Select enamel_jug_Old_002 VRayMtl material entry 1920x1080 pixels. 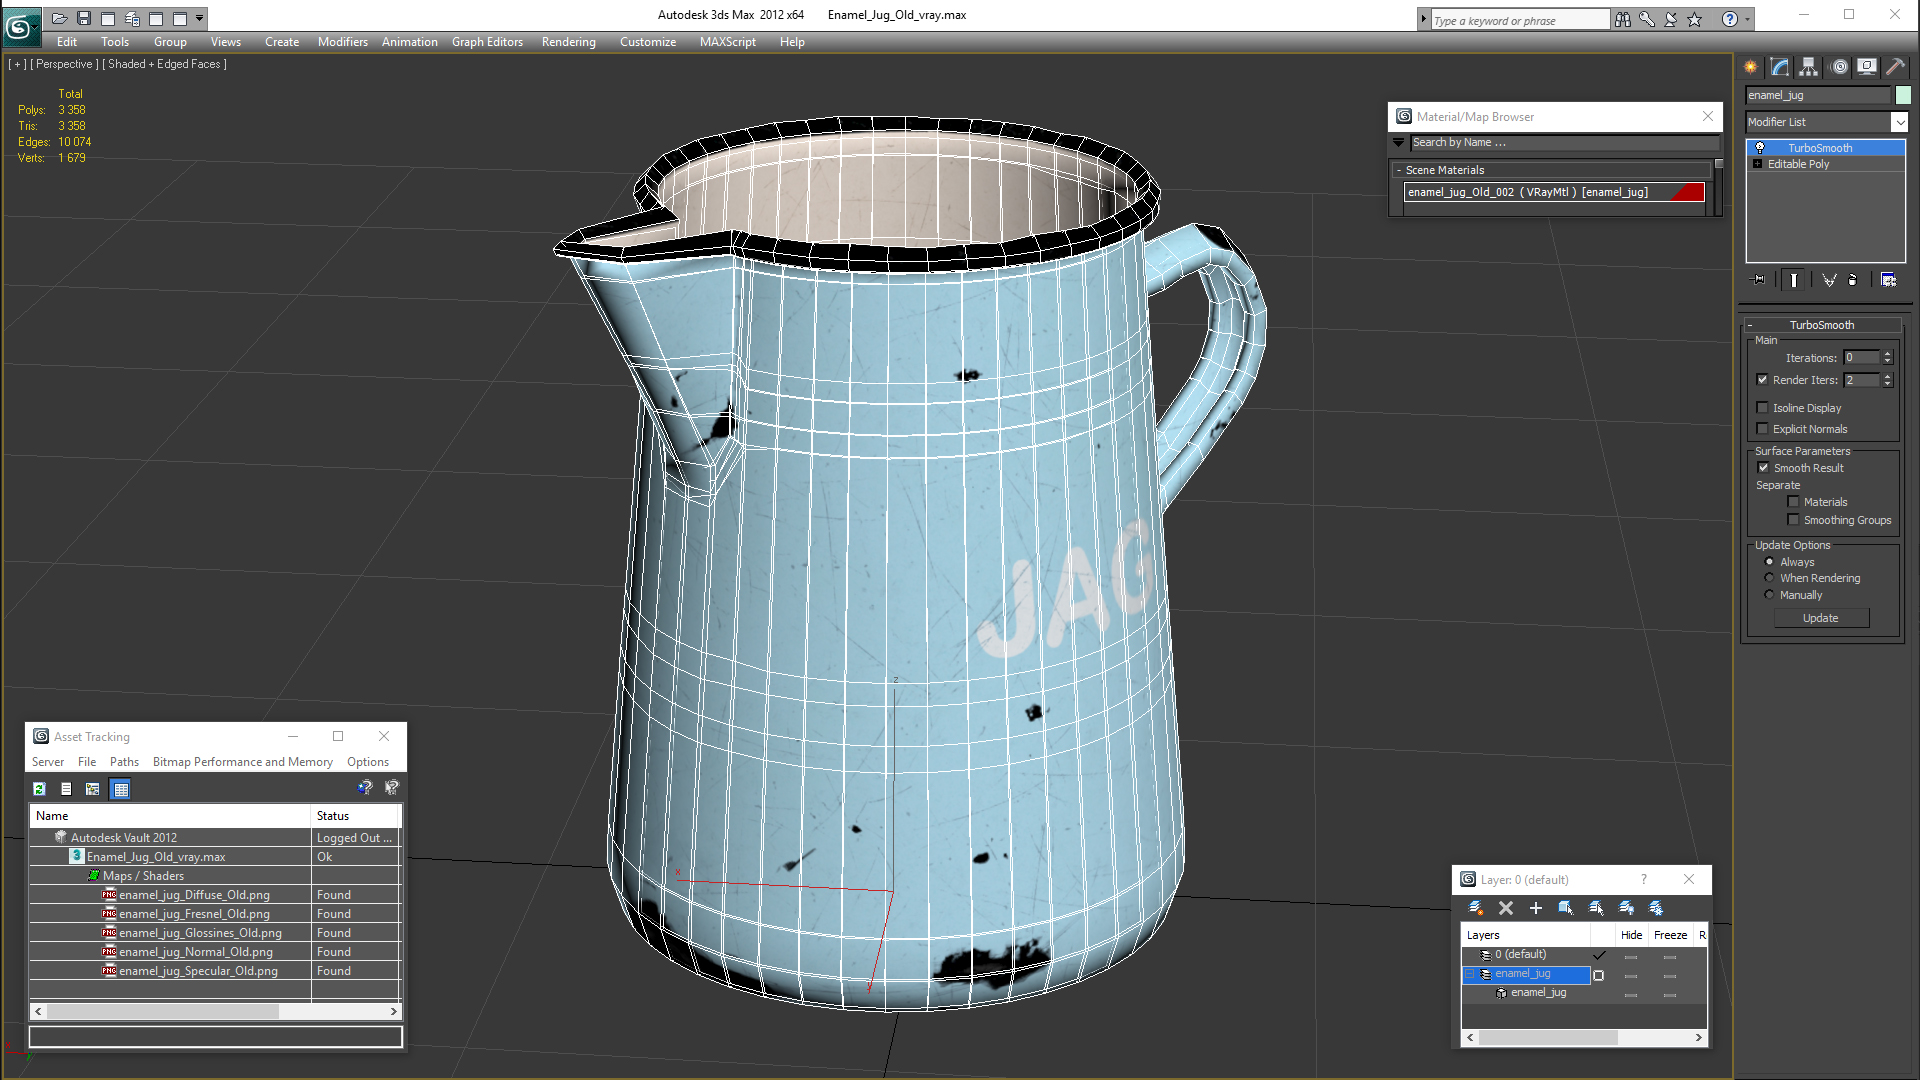[1554, 192]
